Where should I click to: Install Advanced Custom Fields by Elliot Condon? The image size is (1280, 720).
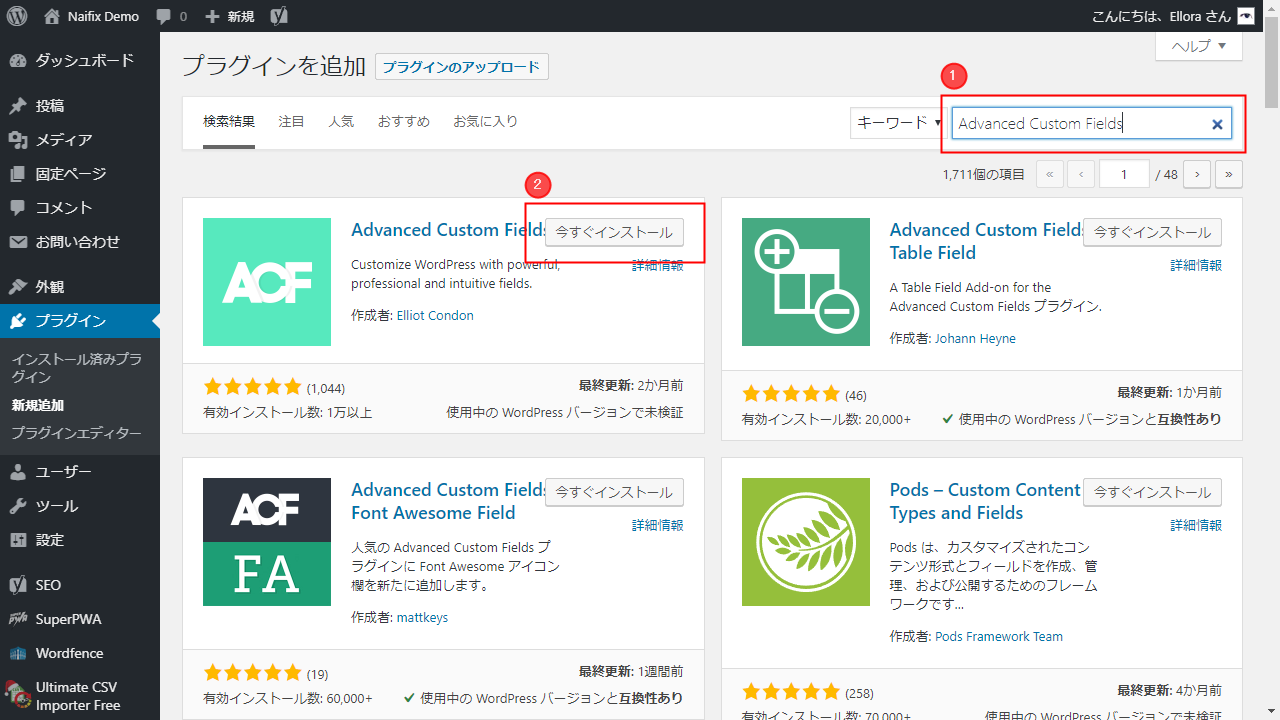(614, 232)
